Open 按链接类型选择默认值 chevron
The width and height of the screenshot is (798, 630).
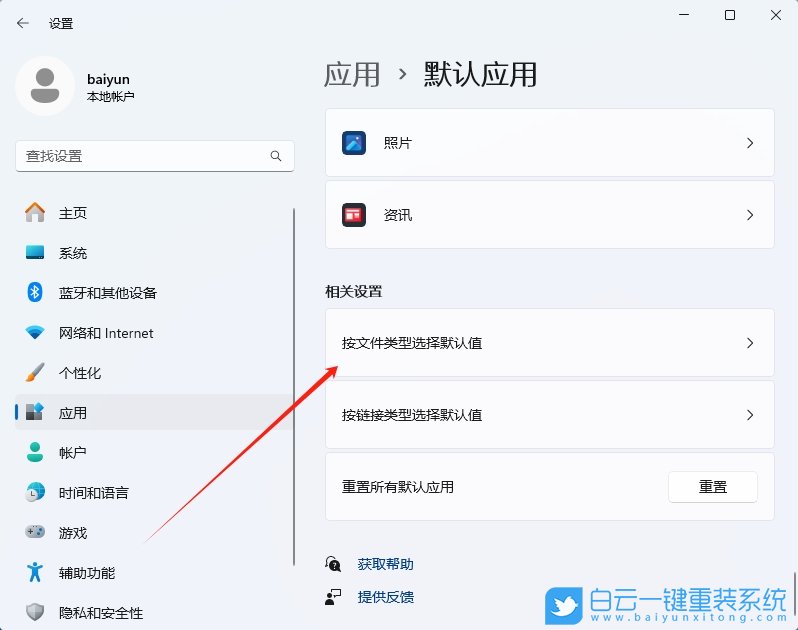(750, 415)
